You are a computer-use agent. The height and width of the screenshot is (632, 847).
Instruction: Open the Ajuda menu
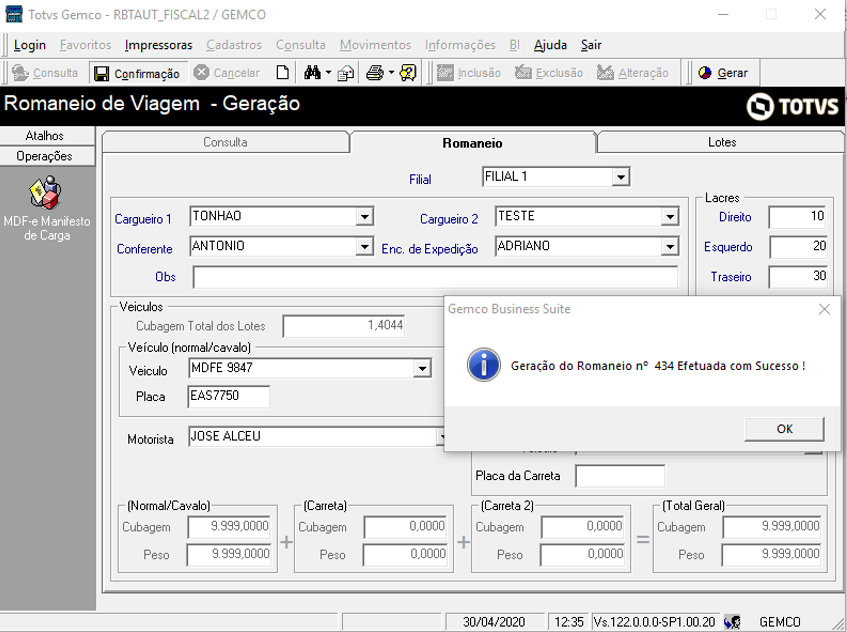tap(550, 45)
